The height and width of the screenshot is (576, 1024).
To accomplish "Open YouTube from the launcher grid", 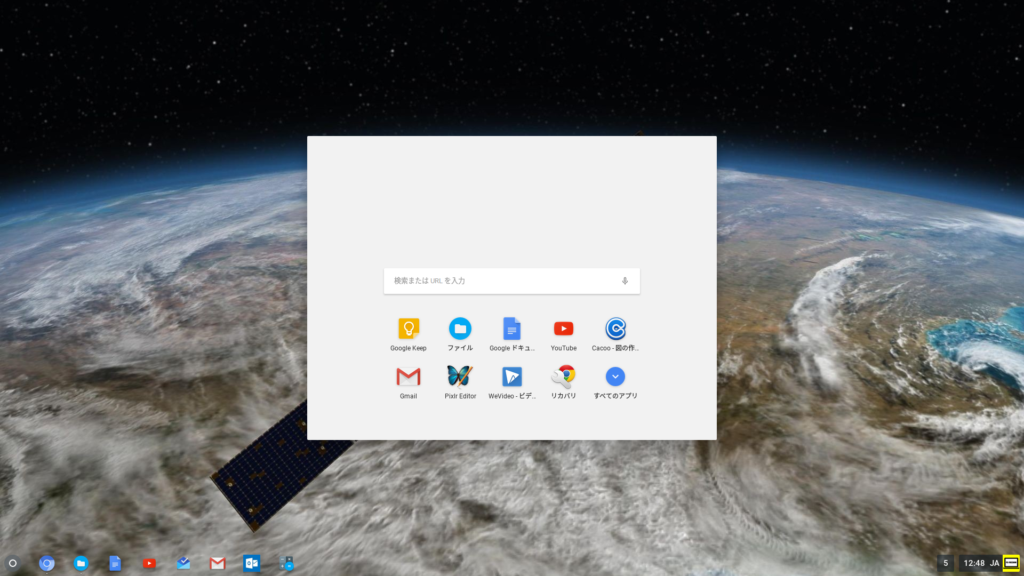I will (x=563, y=328).
